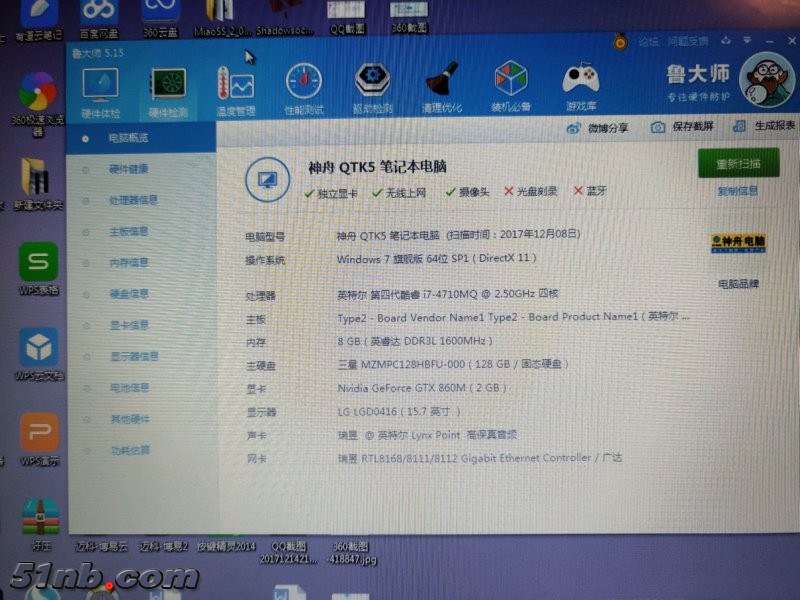Screen dimensions: 800x600
Task: Click the 论坛 forum link
Action: (648, 42)
